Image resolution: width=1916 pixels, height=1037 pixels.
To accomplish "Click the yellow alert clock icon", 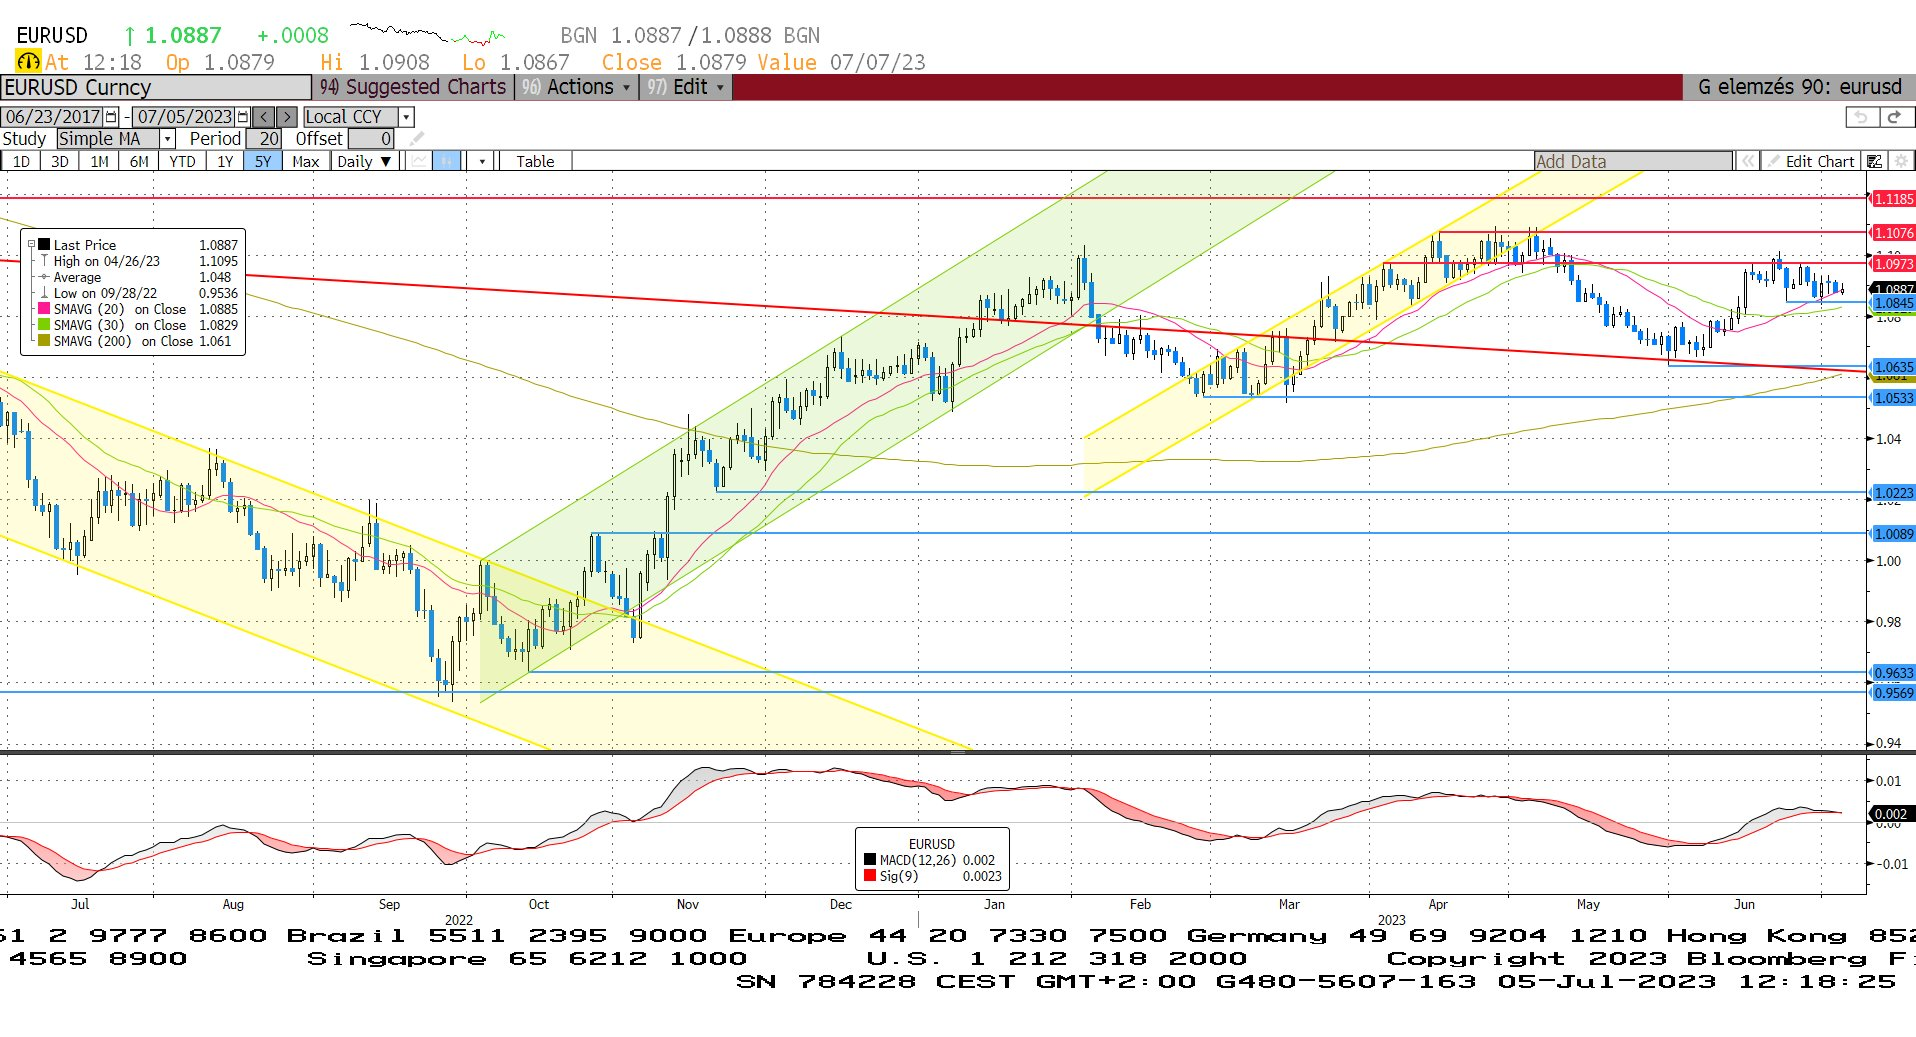I will click(x=28, y=62).
